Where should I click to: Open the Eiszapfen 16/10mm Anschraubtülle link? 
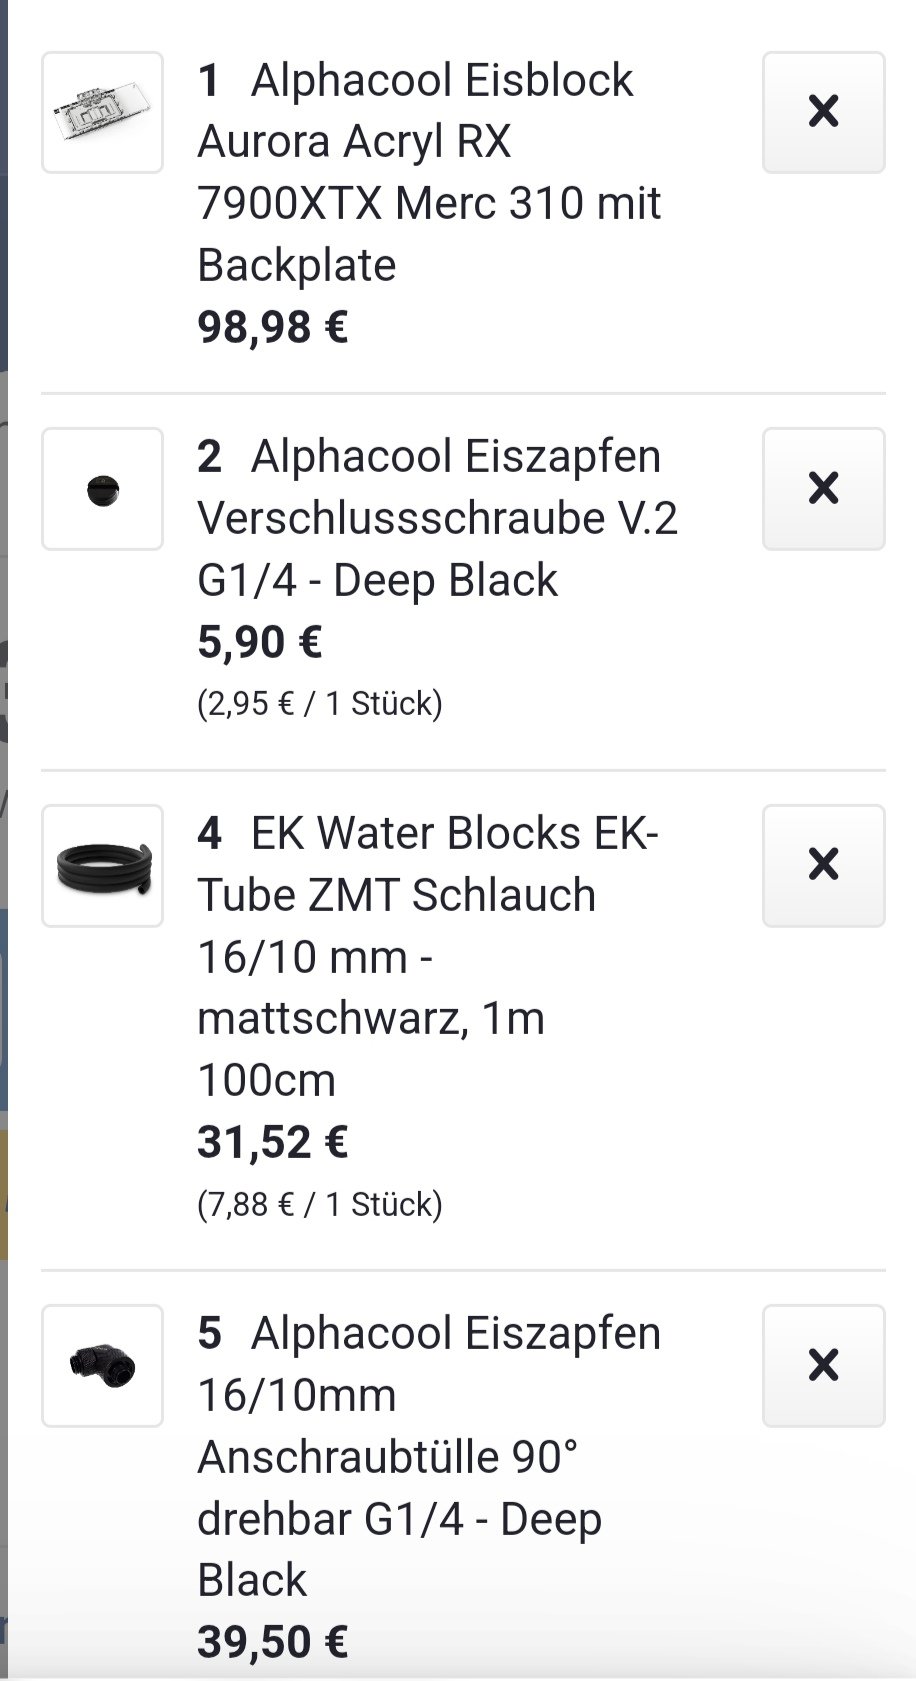click(429, 1456)
